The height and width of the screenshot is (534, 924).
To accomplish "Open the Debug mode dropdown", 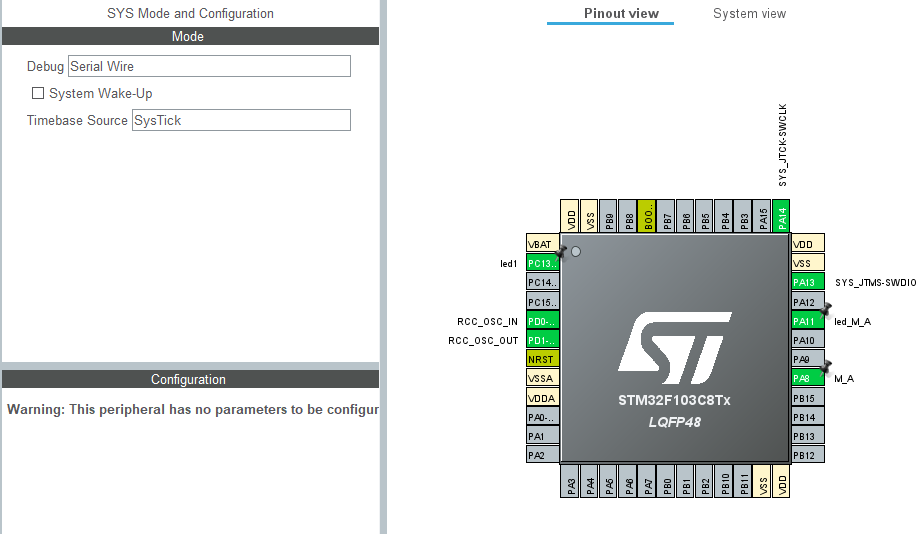I will [209, 66].
